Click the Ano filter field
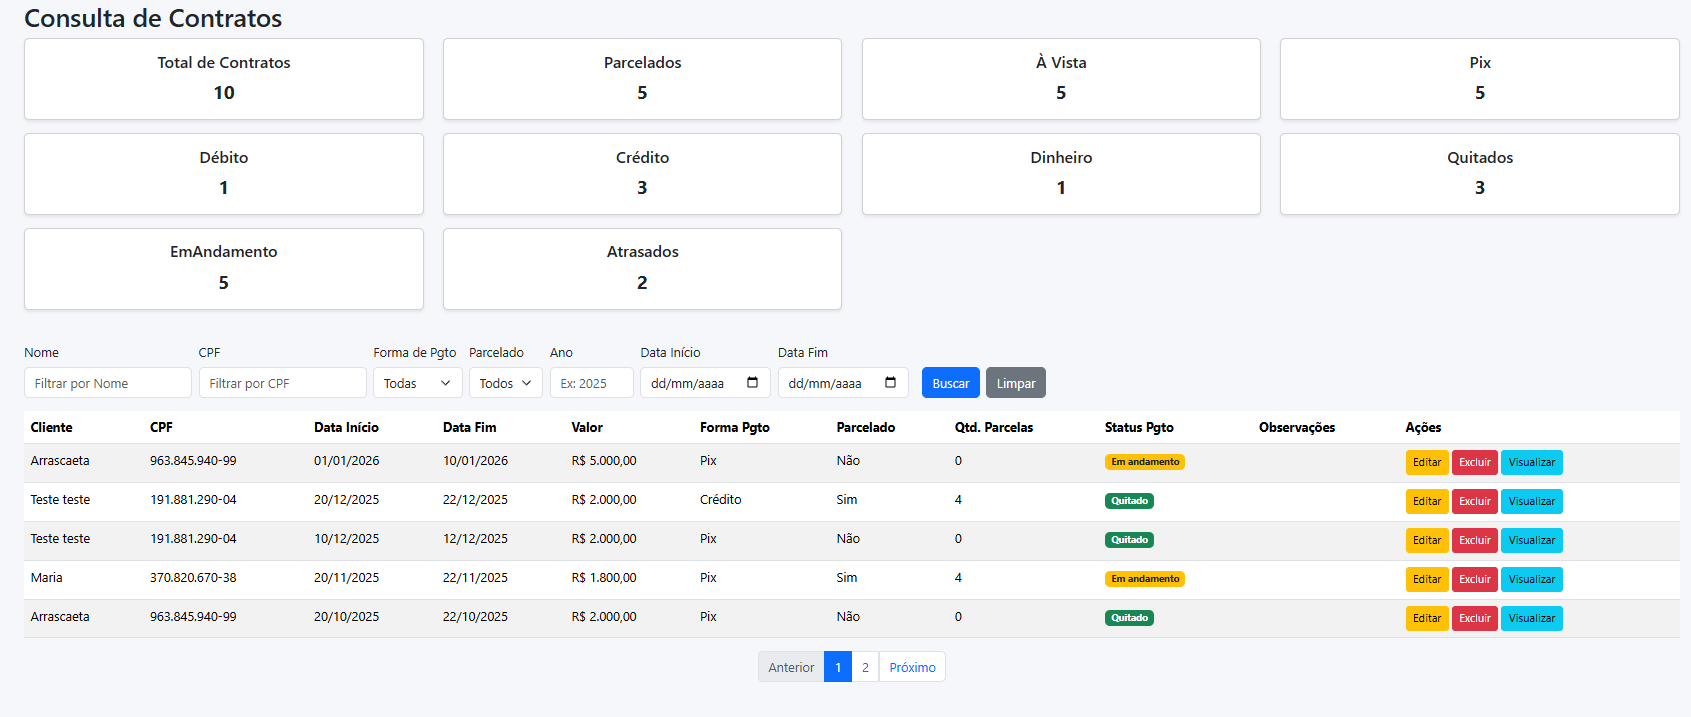 591,383
